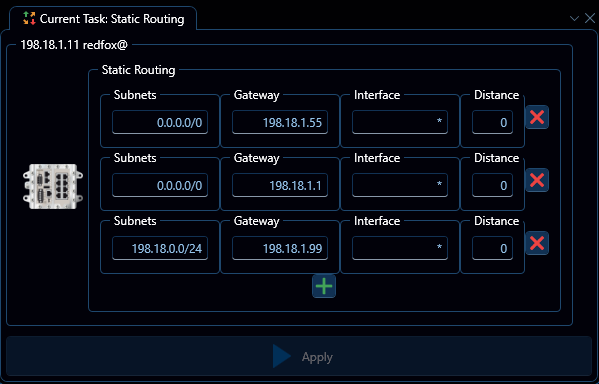This screenshot has height=384, width=599.
Task: Edit Distance field in the 198.18.1.1 row
Action: point(492,185)
